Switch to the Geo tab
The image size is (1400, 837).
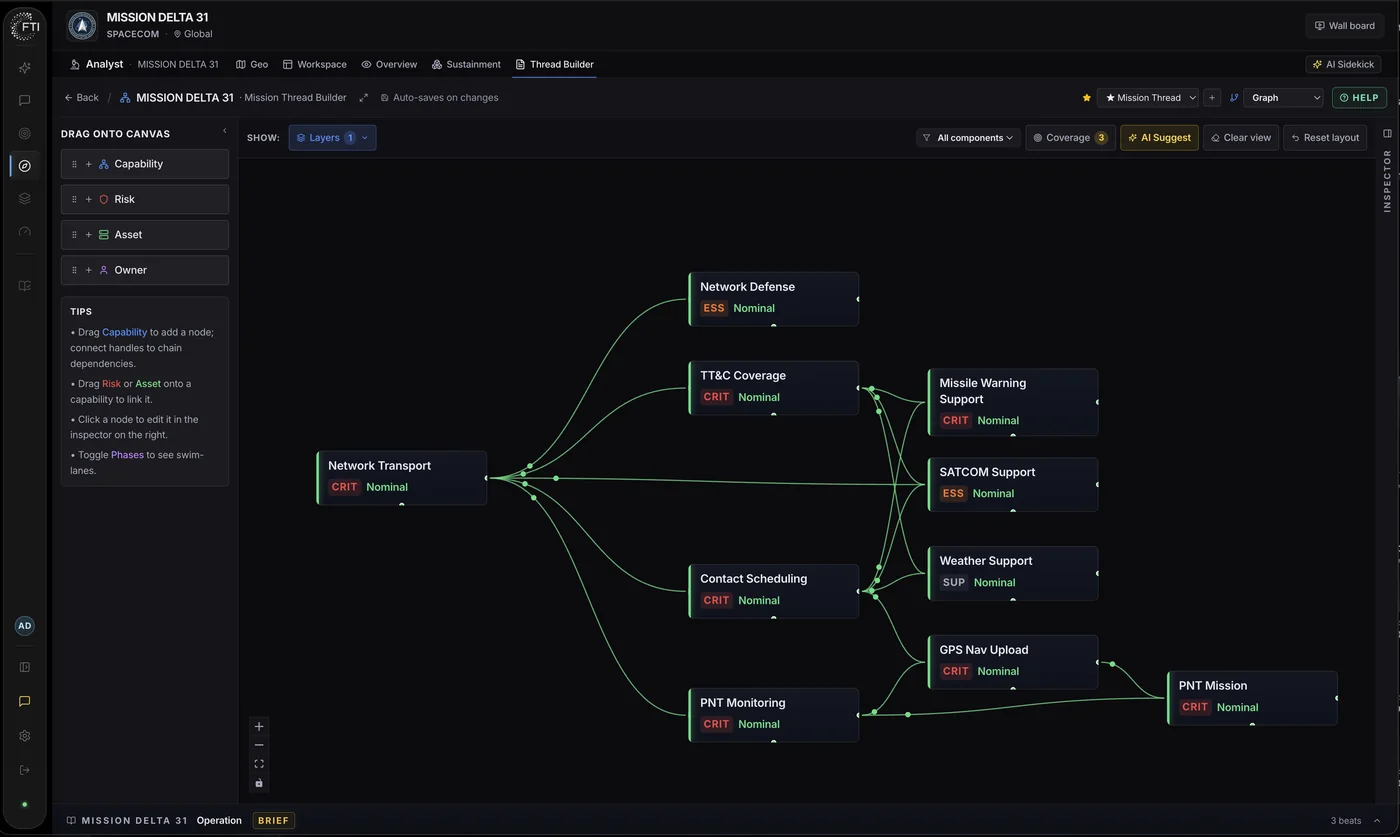pyautogui.click(x=252, y=64)
